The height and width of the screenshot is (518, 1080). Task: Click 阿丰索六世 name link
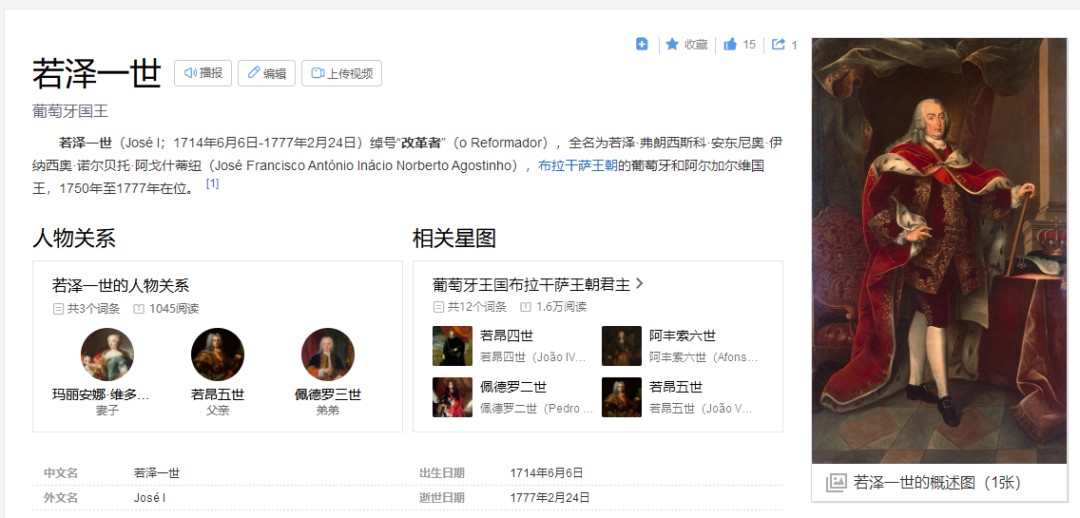click(x=682, y=336)
